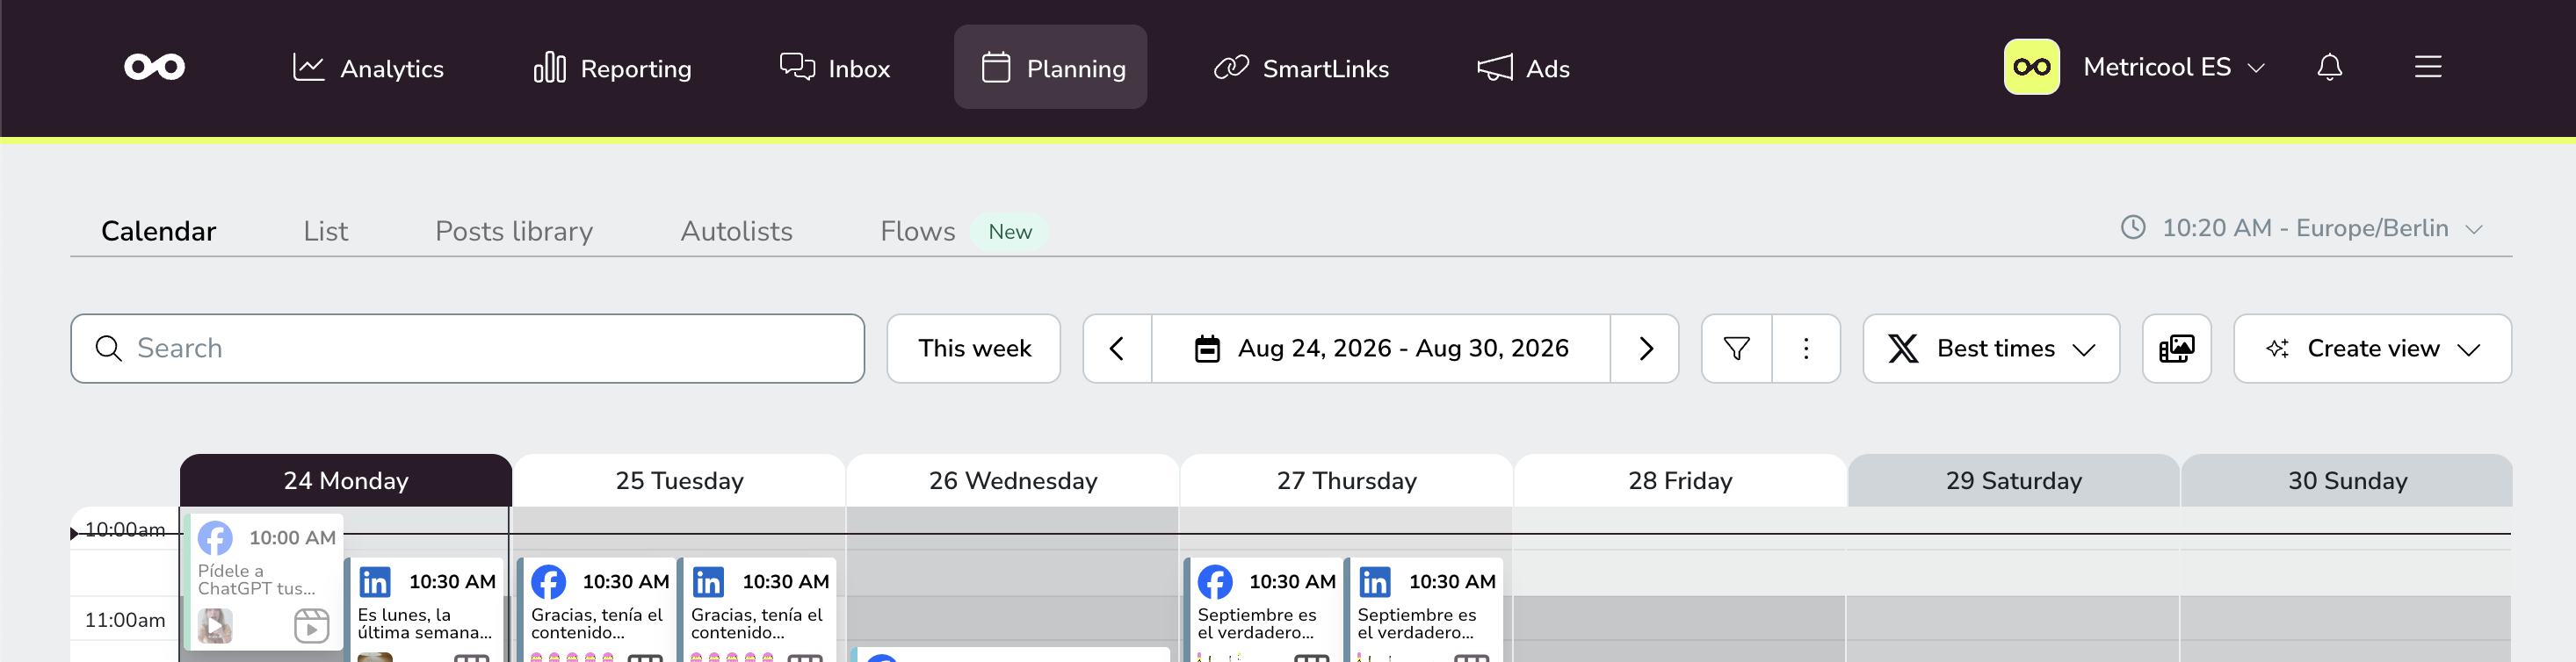Focus the Search input field
The width and height of the screenshot is (2576, 662).
pos(467,348)
